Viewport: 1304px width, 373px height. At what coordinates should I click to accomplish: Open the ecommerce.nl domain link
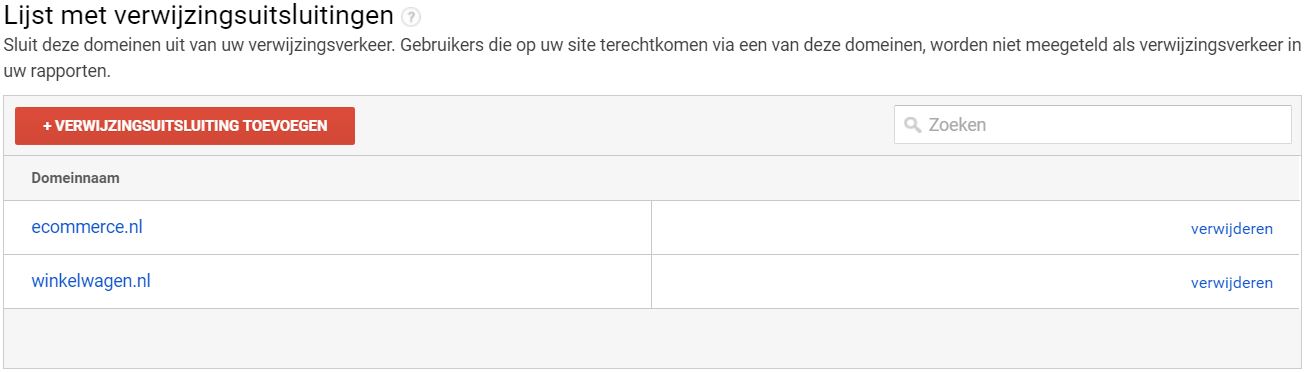87,227
